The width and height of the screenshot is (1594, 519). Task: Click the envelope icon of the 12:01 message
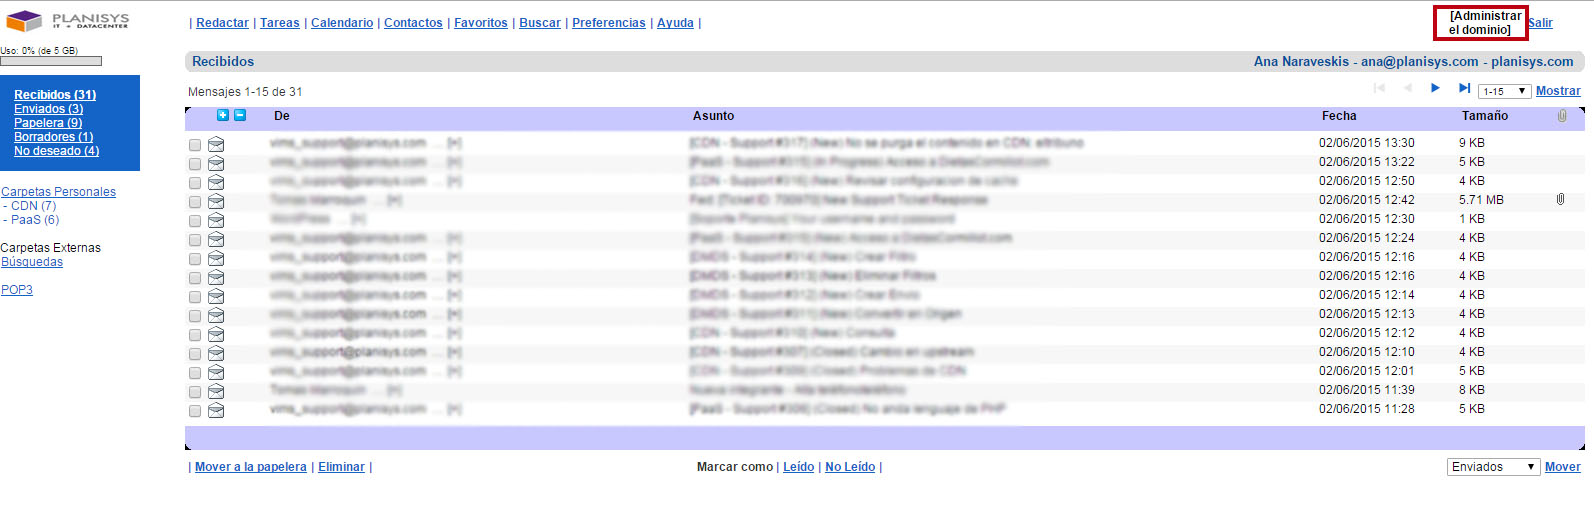pos(216,372)
